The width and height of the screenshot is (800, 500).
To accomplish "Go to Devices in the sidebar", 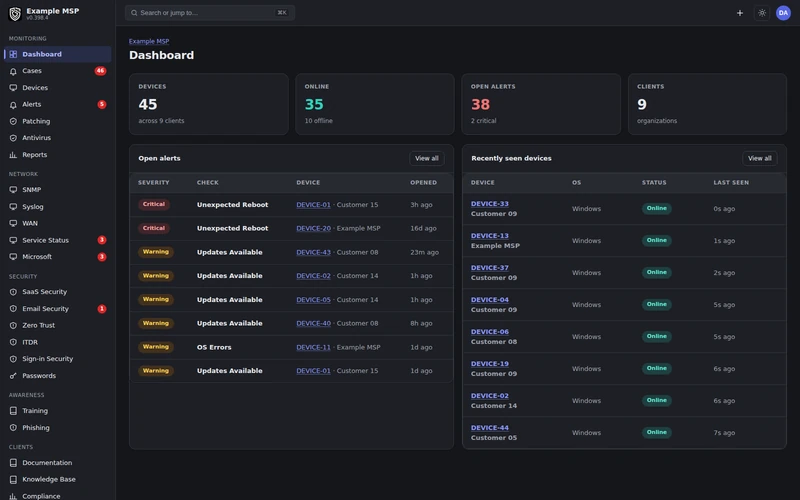I will 58,88.
